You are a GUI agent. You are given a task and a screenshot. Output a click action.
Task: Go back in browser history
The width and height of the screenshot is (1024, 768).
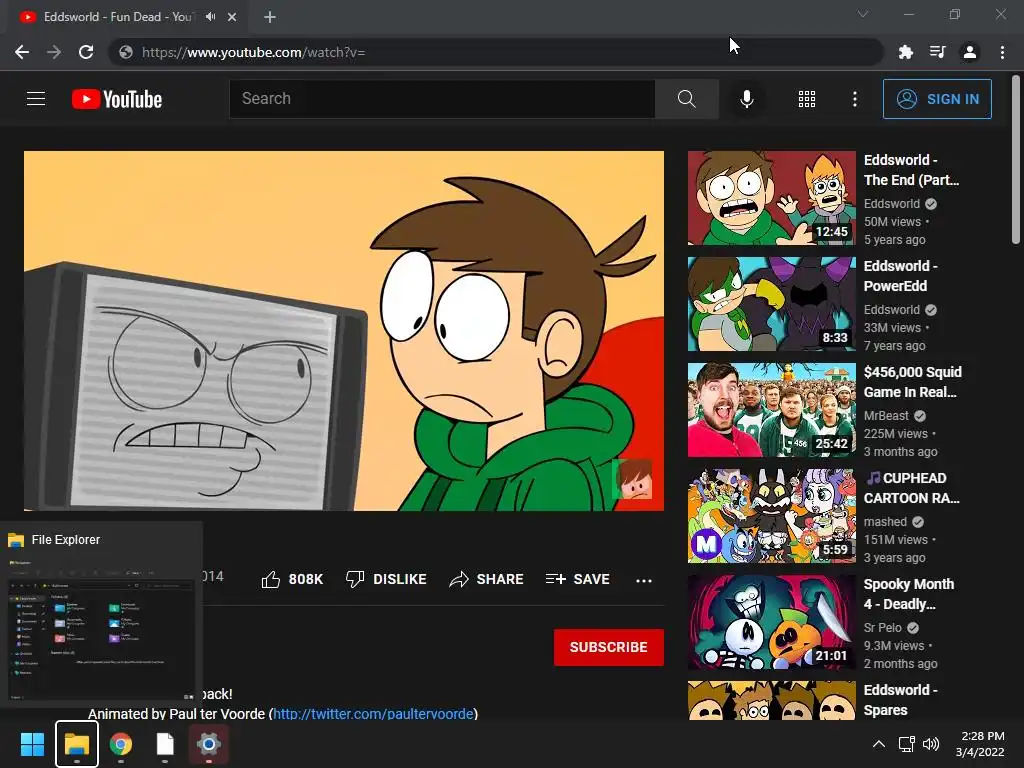coord(22,52)
